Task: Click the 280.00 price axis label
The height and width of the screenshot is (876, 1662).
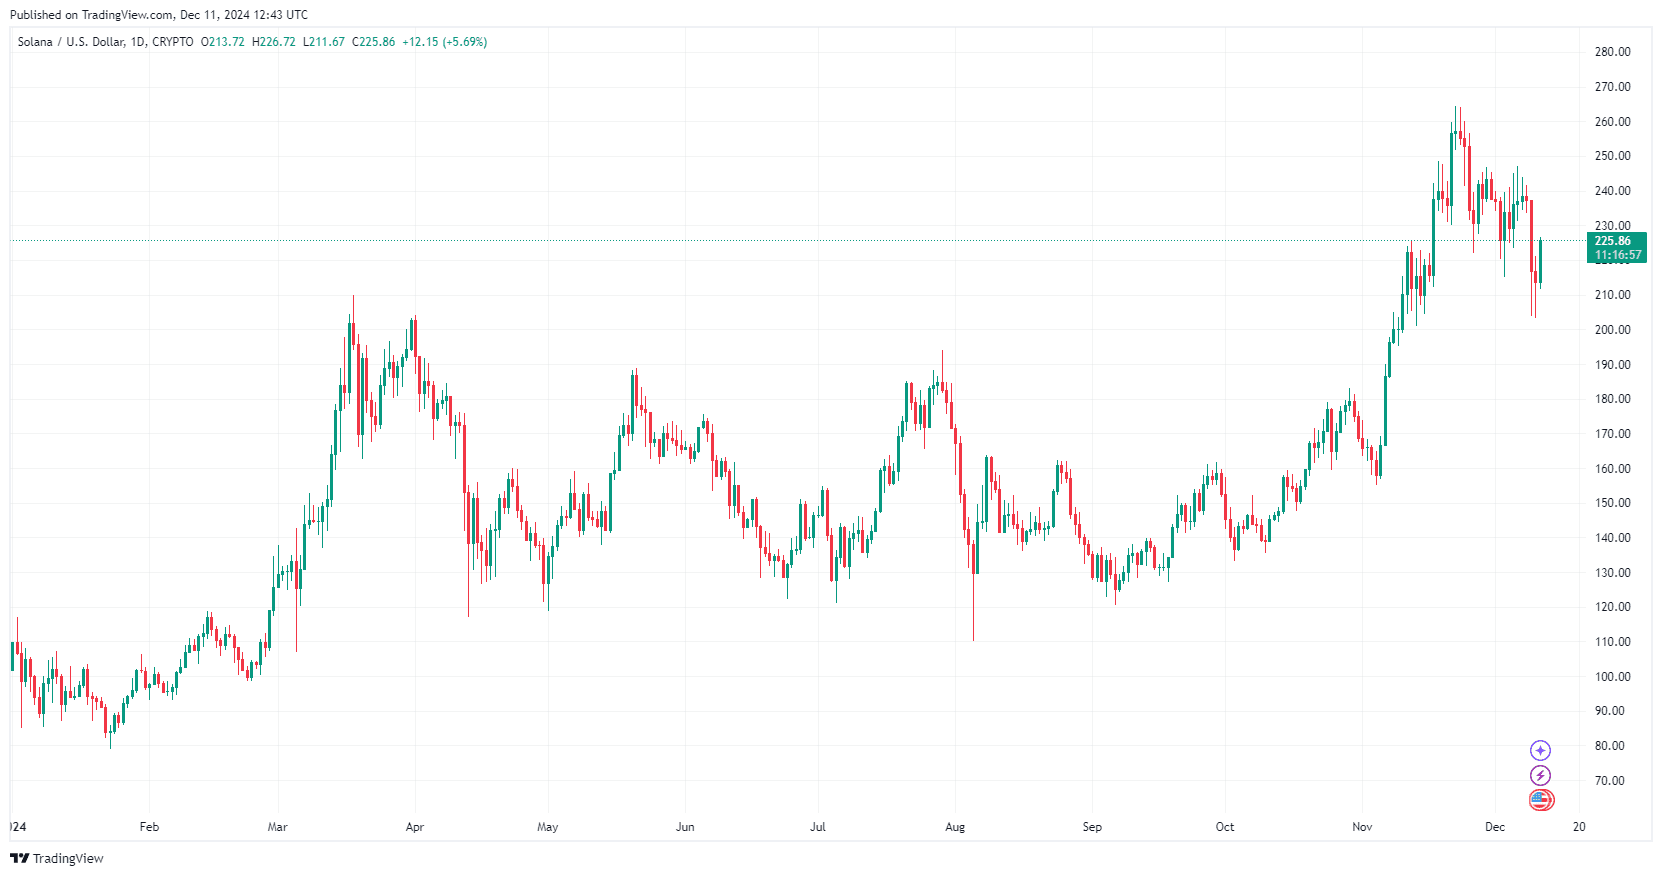Action: point(1612,52)
